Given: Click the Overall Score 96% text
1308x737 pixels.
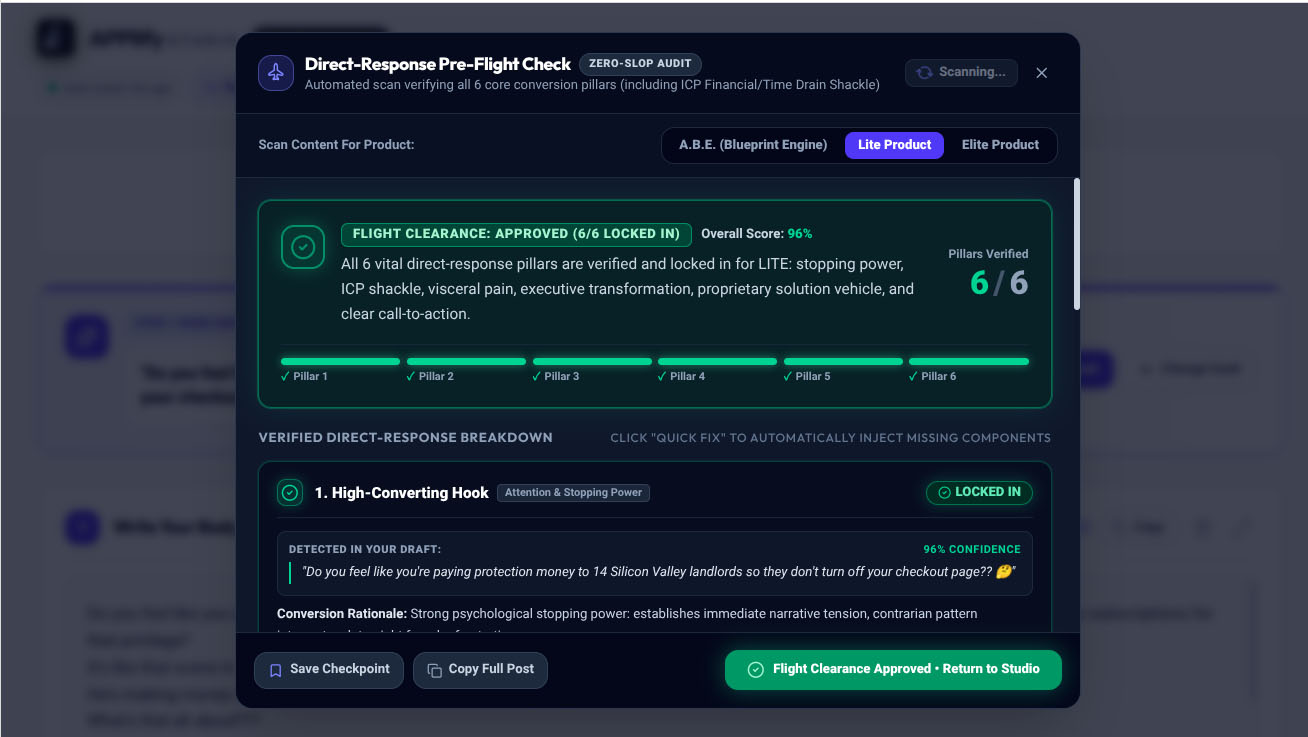Looking at the screenshot, I should pyautogui.click(x=757, y=234).
